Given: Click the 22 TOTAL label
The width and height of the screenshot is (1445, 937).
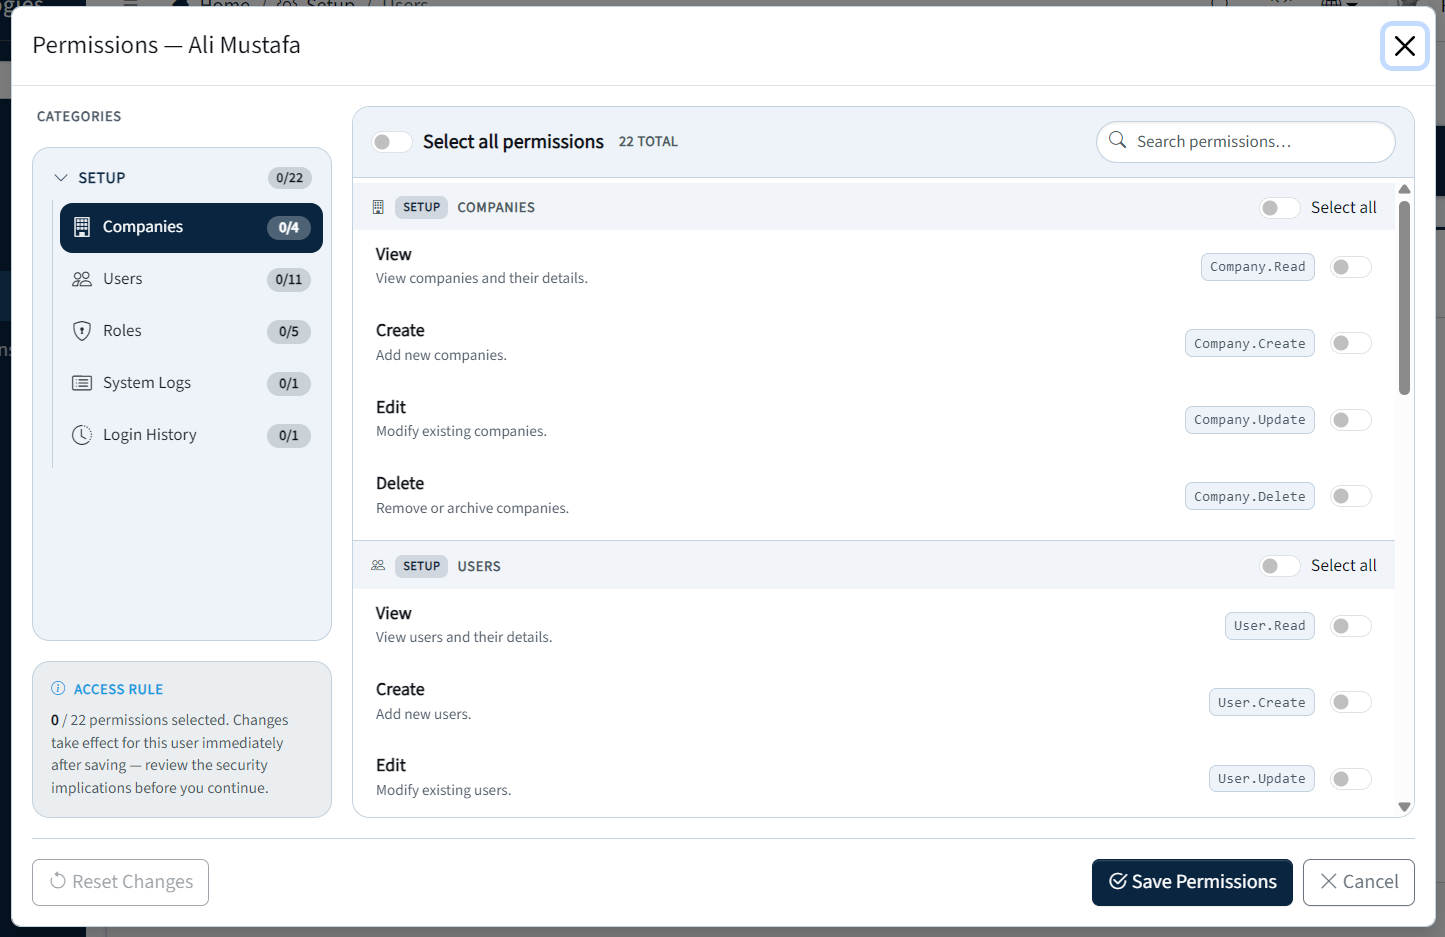Looking at the screenshot, I should click(x=648, y=142).
